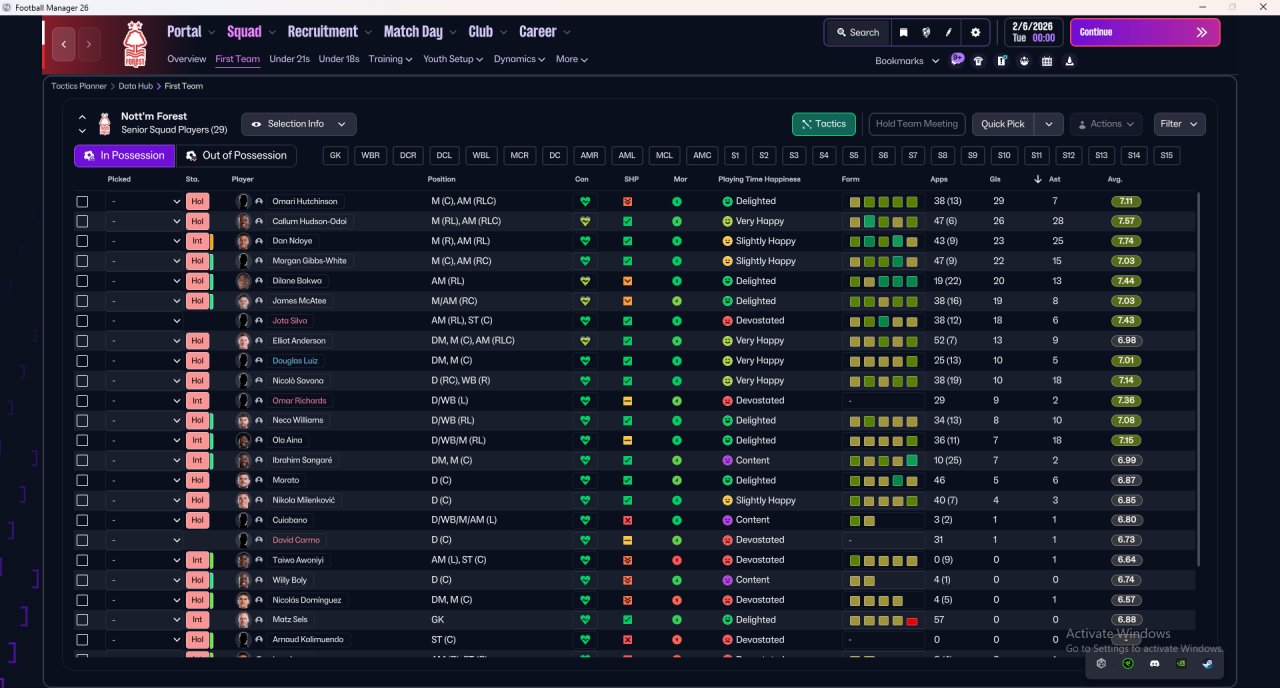Click the Search field in top bar
Viewport: 1280px width, 688px height.
pos(857,32)
